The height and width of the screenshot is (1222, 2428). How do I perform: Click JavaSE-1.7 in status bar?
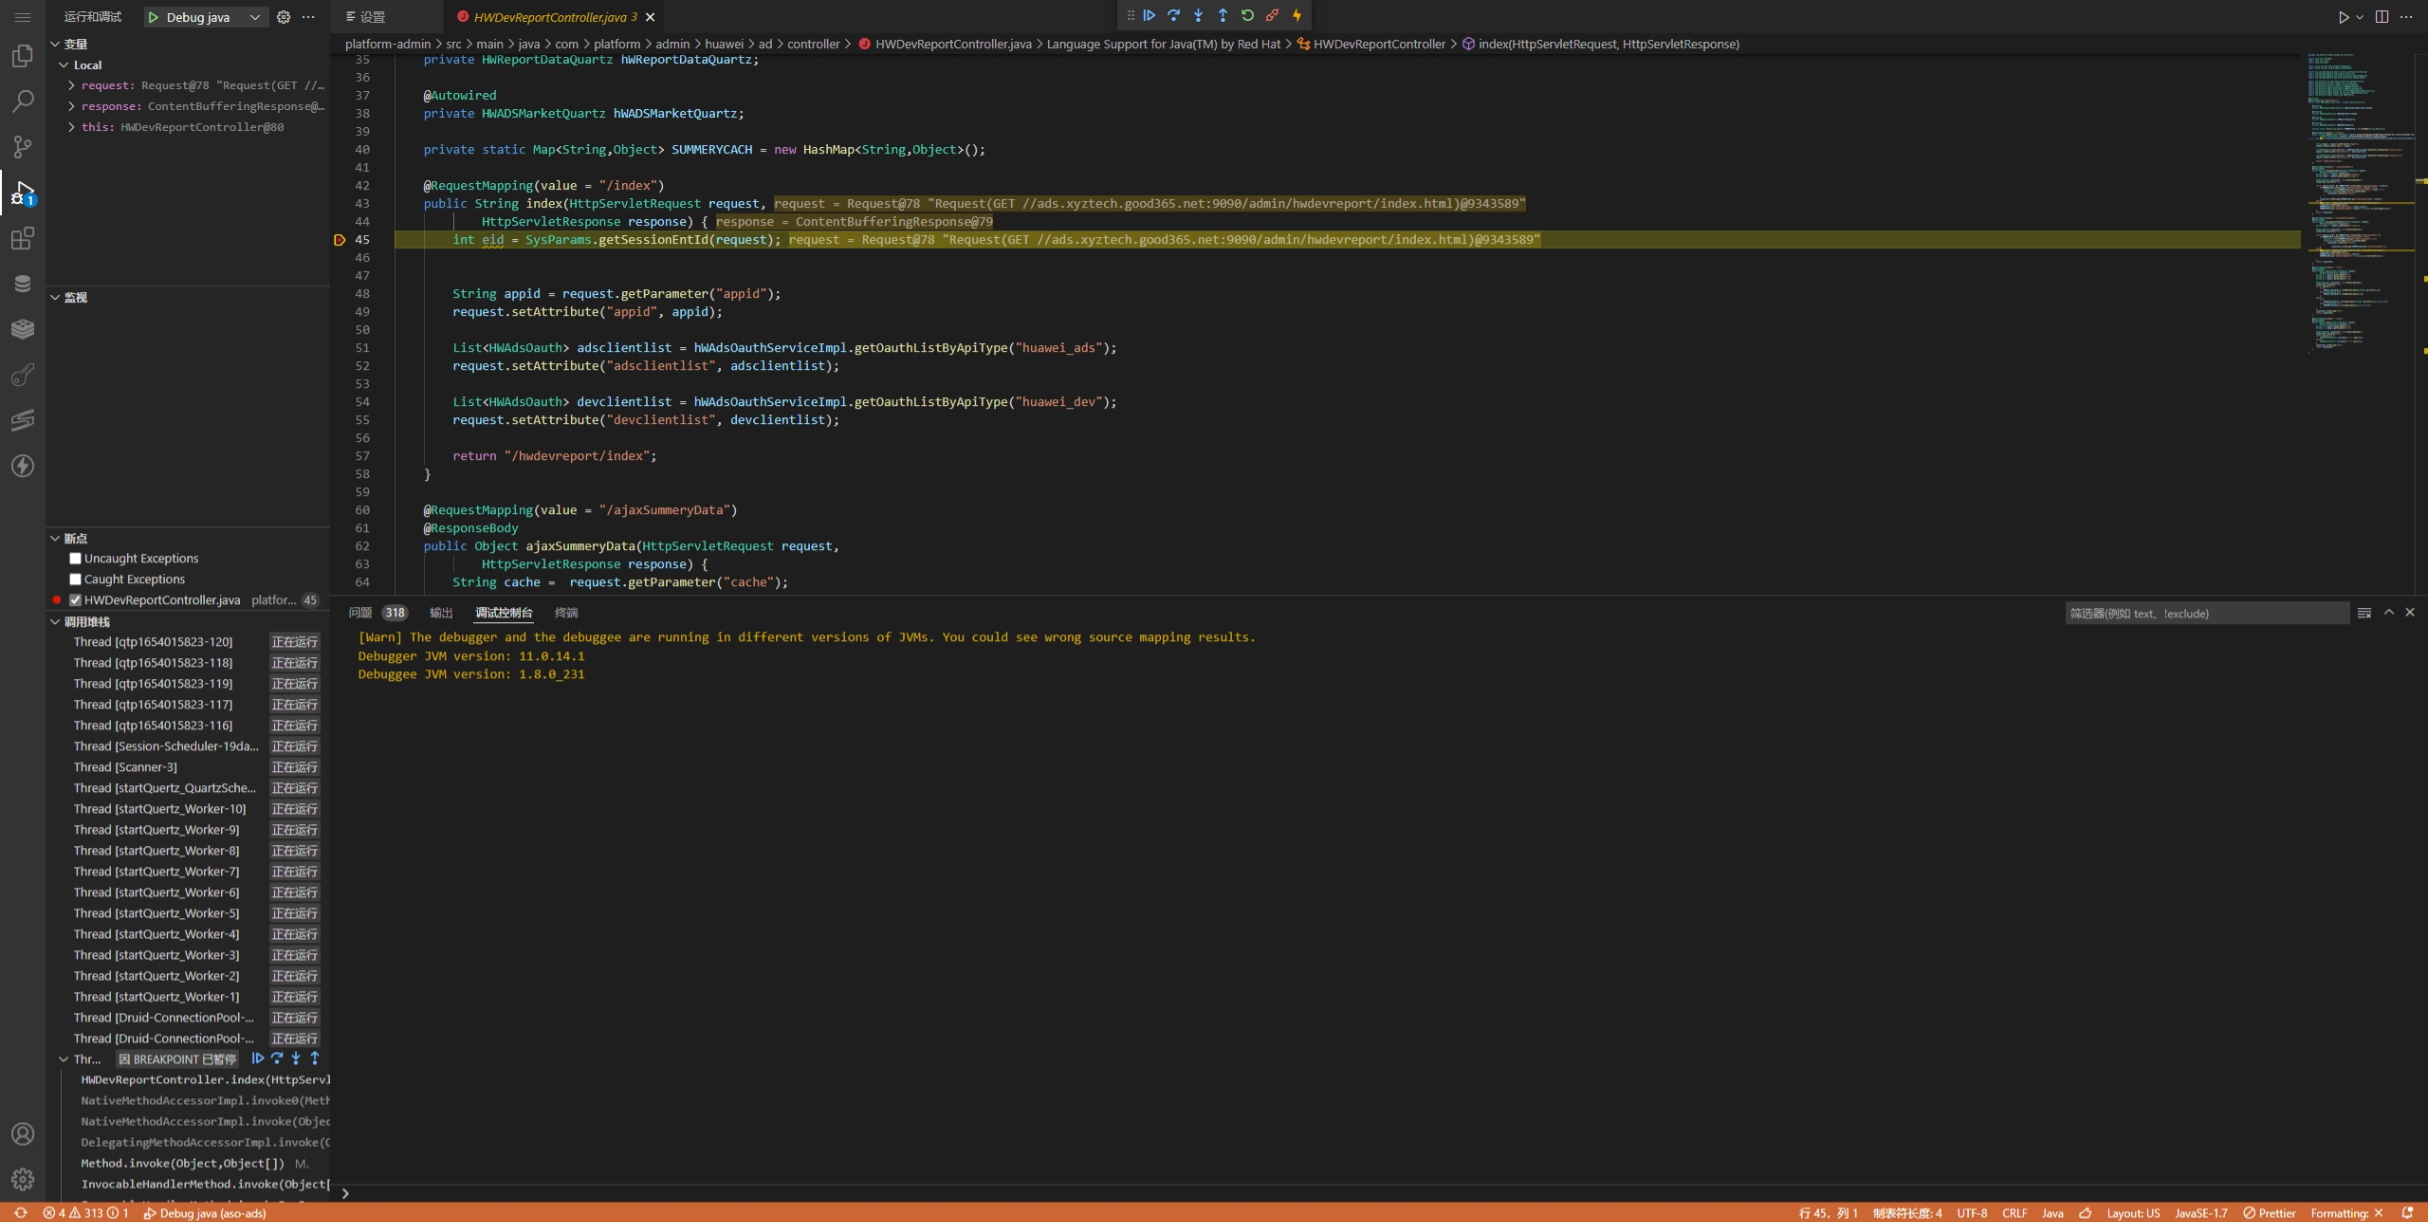2201,1213
